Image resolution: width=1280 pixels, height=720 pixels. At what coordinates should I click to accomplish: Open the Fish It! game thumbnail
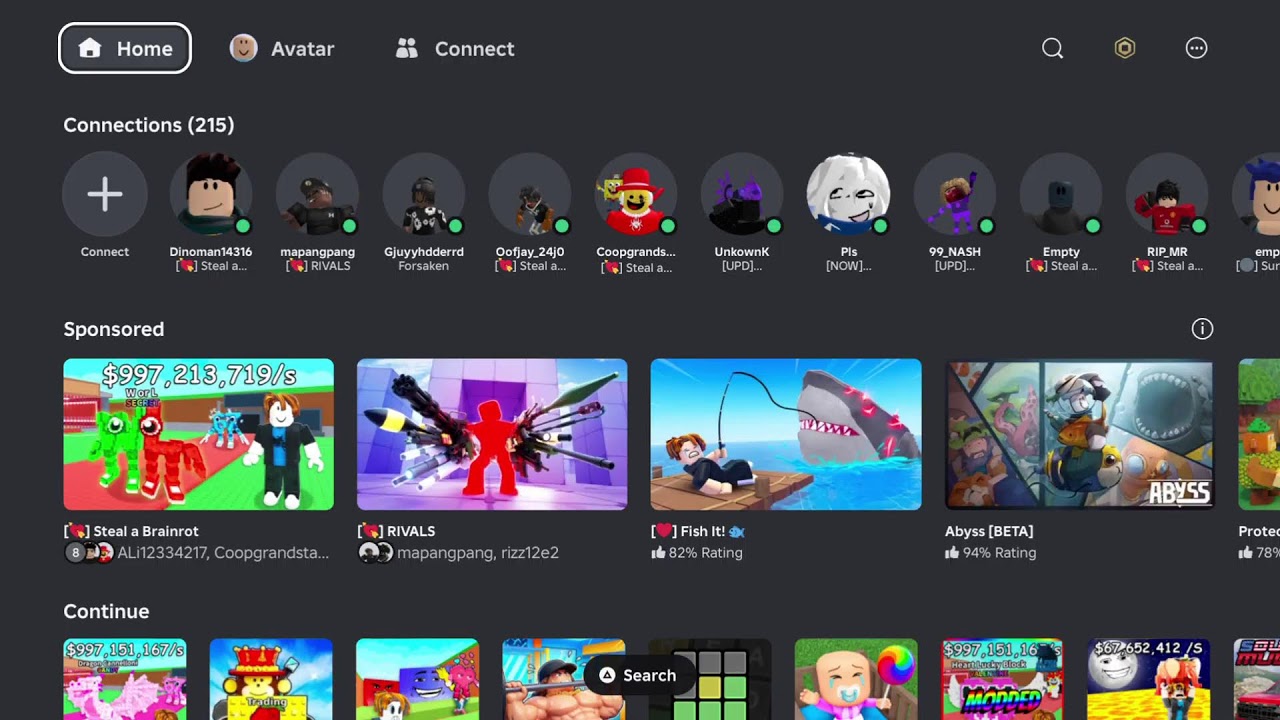coord(786,434)
